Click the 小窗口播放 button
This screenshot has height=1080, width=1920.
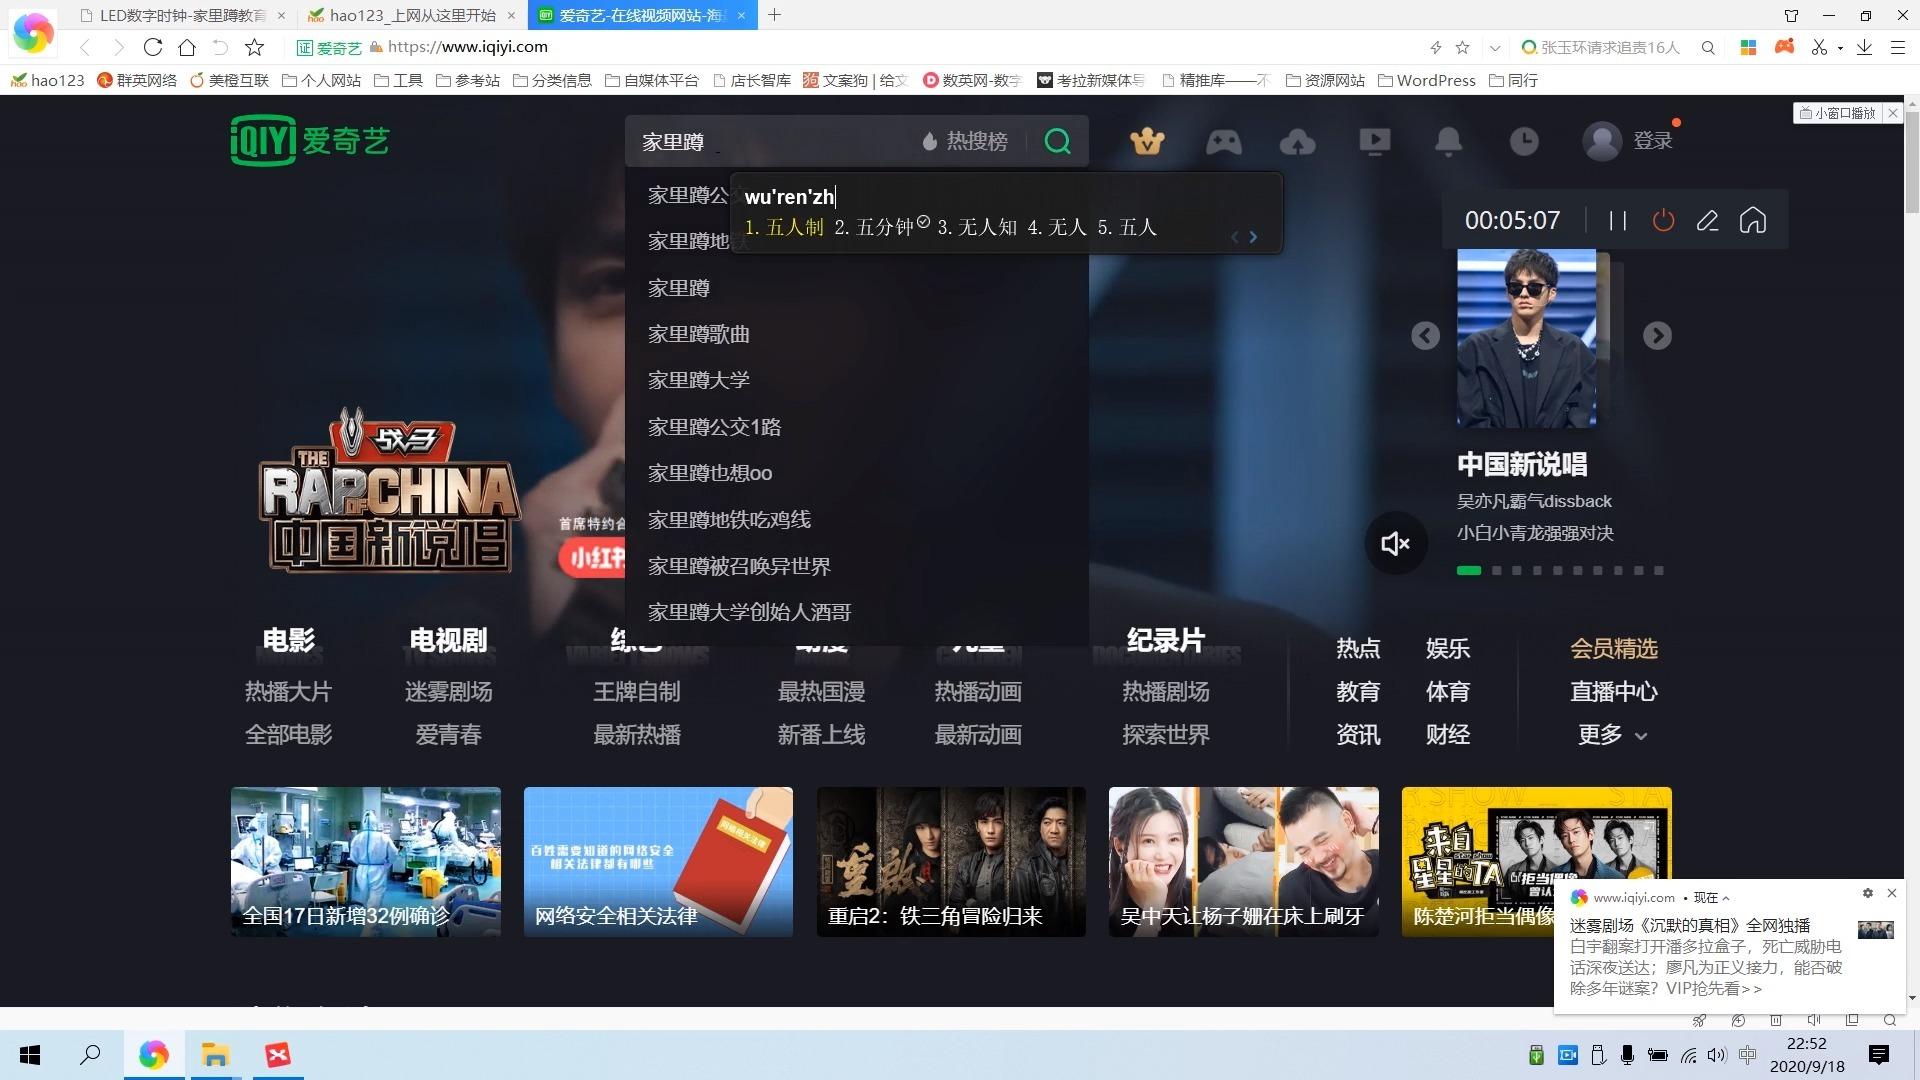pyautogui.click(x=1838, y=113)
